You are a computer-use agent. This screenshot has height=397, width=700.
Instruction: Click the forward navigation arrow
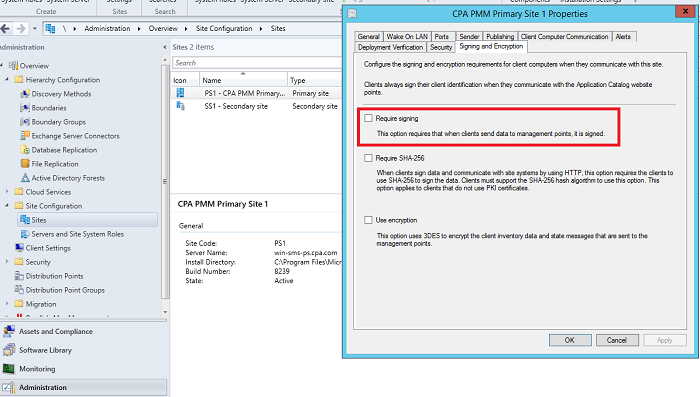click(21, 29)
